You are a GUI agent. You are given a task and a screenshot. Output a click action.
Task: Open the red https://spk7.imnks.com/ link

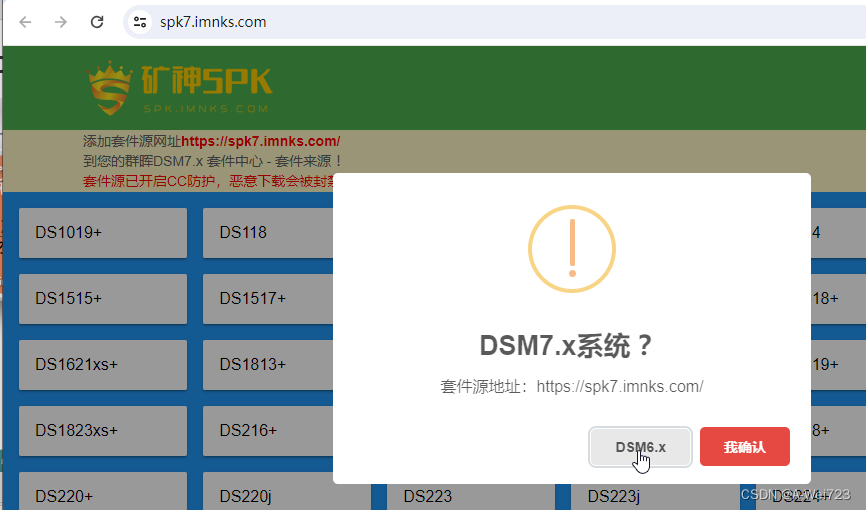point(261,141)
